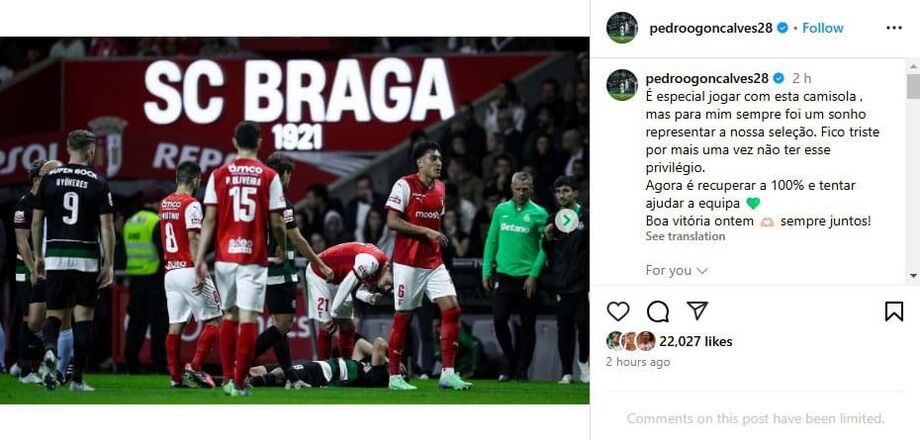920x440 pixels.
Task: Open profile avatar in post header
Action: 622,28
